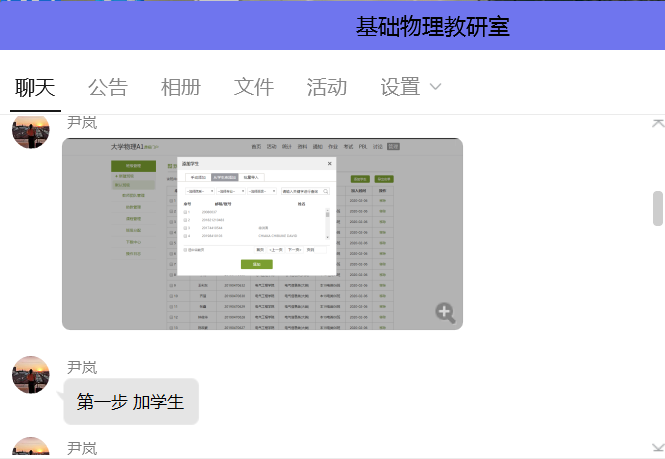This screenshot has width=665, height=459.
Task: Click the magnifier zoom icon on the image
Action: click(x=446, y=313)
